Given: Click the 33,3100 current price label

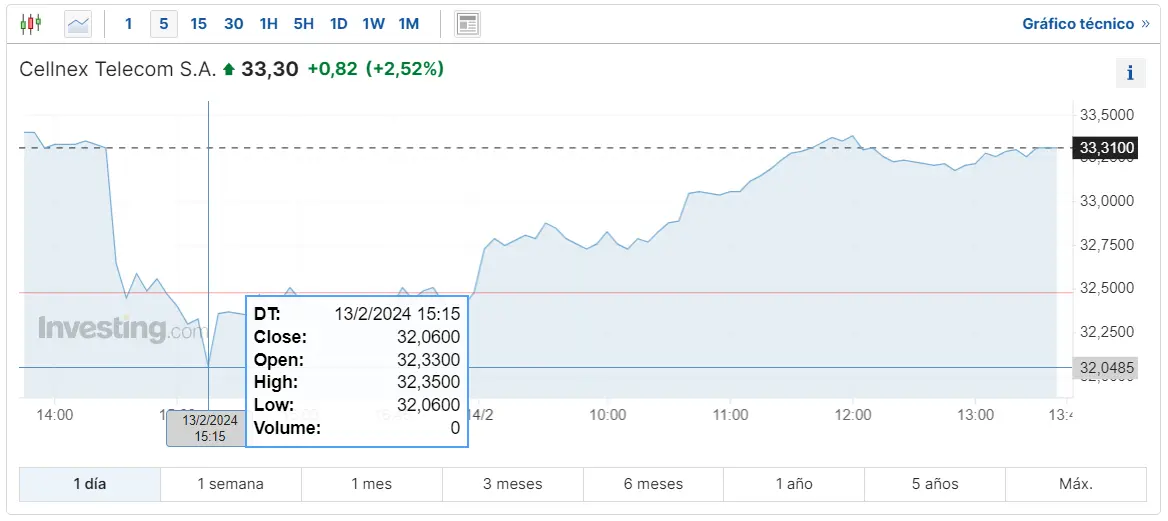Looking at the screenshot, I should (x=1105, y=148).
